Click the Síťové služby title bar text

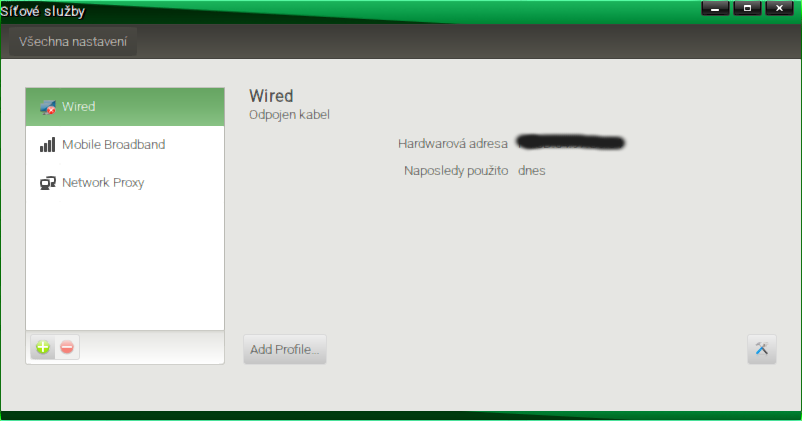[x=43, y=11]
